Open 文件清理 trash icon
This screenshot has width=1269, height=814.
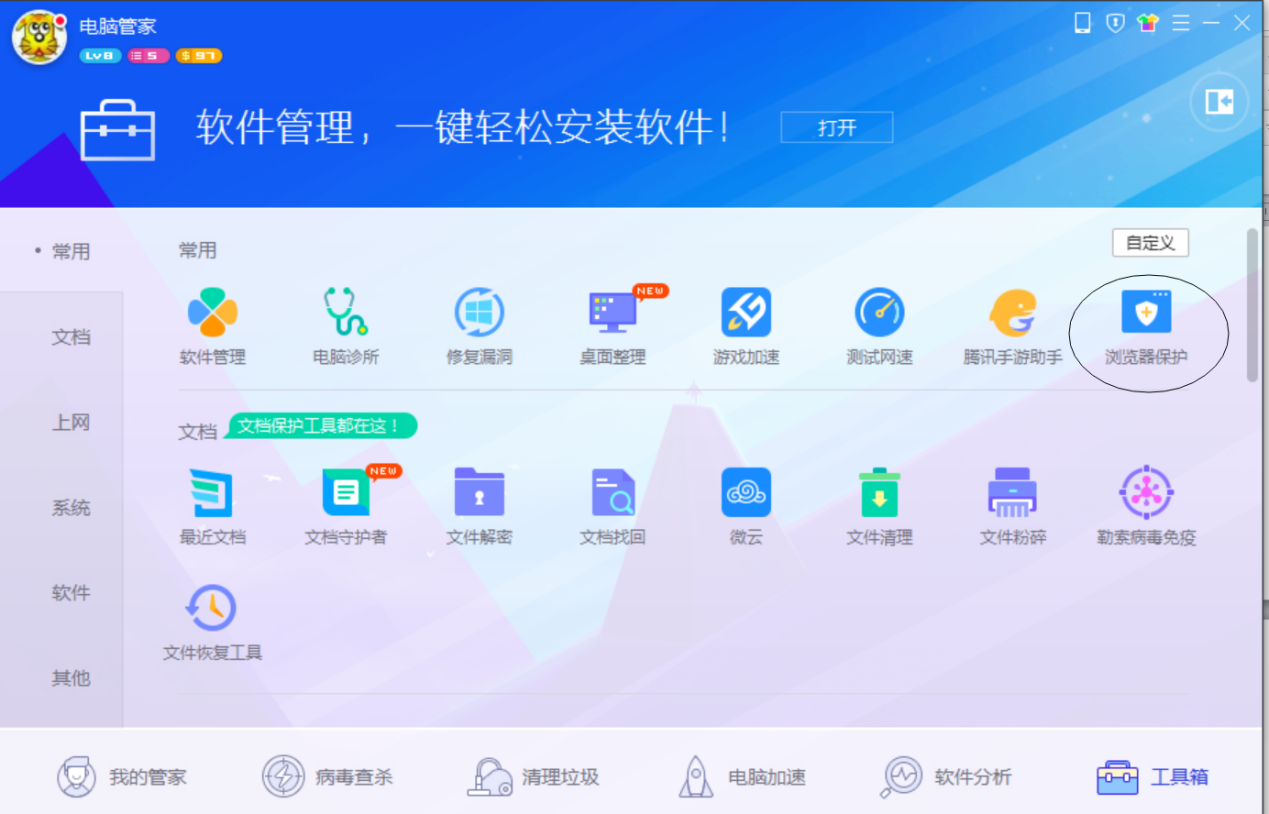(880, 492)
